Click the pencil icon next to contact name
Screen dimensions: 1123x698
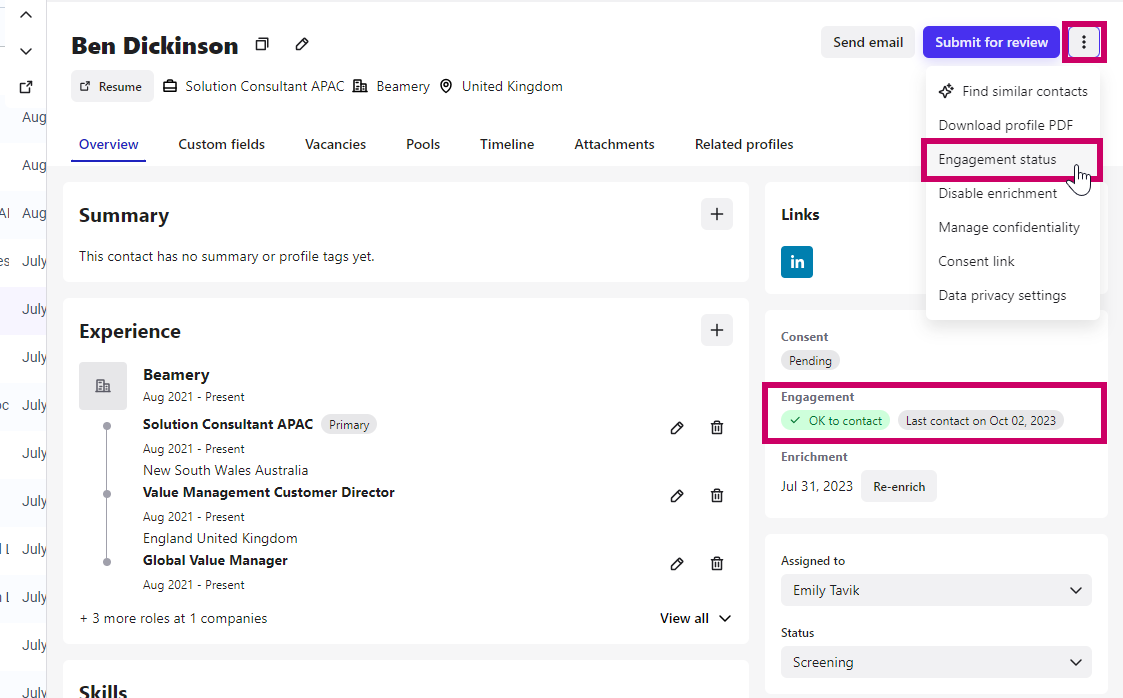tap(302, 44)
